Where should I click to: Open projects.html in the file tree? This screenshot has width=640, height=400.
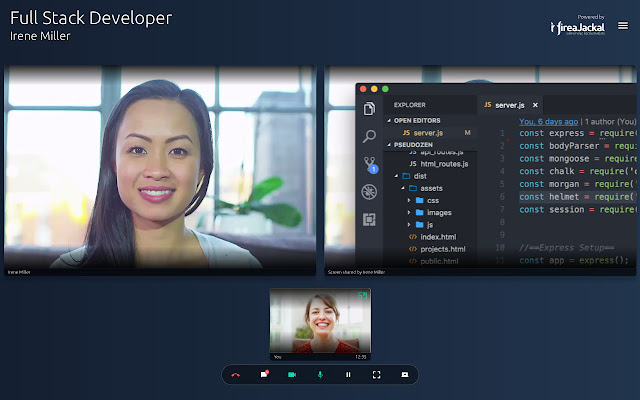(437, 249)
